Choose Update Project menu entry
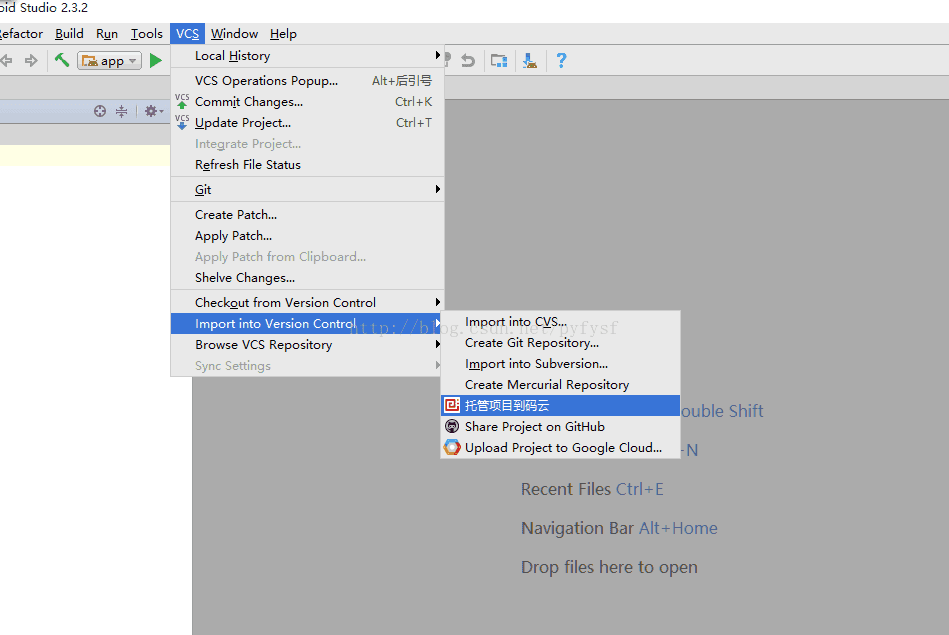This screenshot has width=949, height=635. coord(307,123)
